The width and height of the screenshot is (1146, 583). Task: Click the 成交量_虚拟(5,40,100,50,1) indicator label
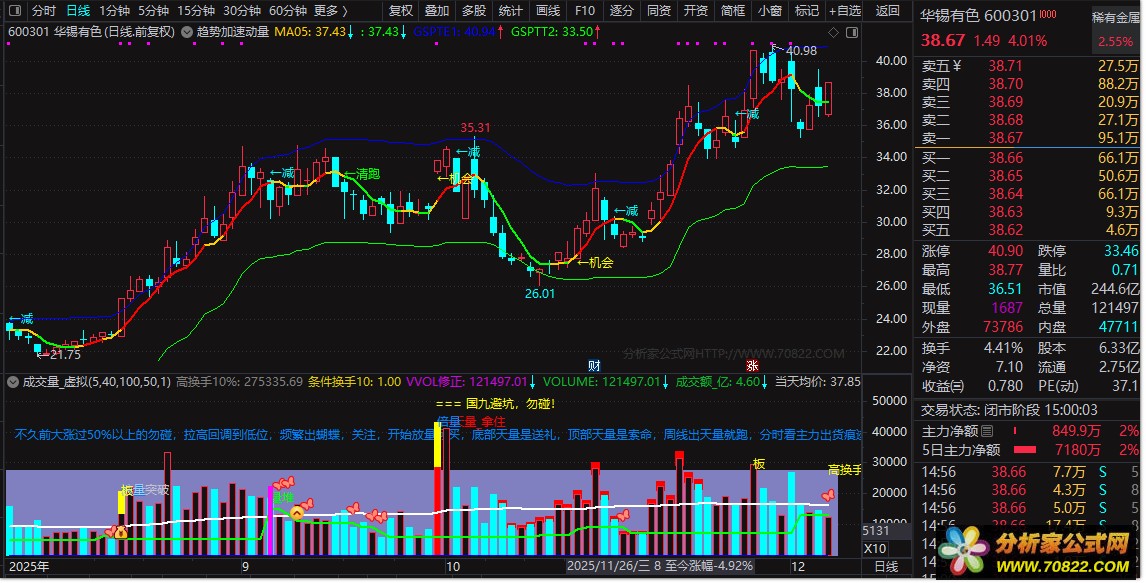click(x=96, y=381)
